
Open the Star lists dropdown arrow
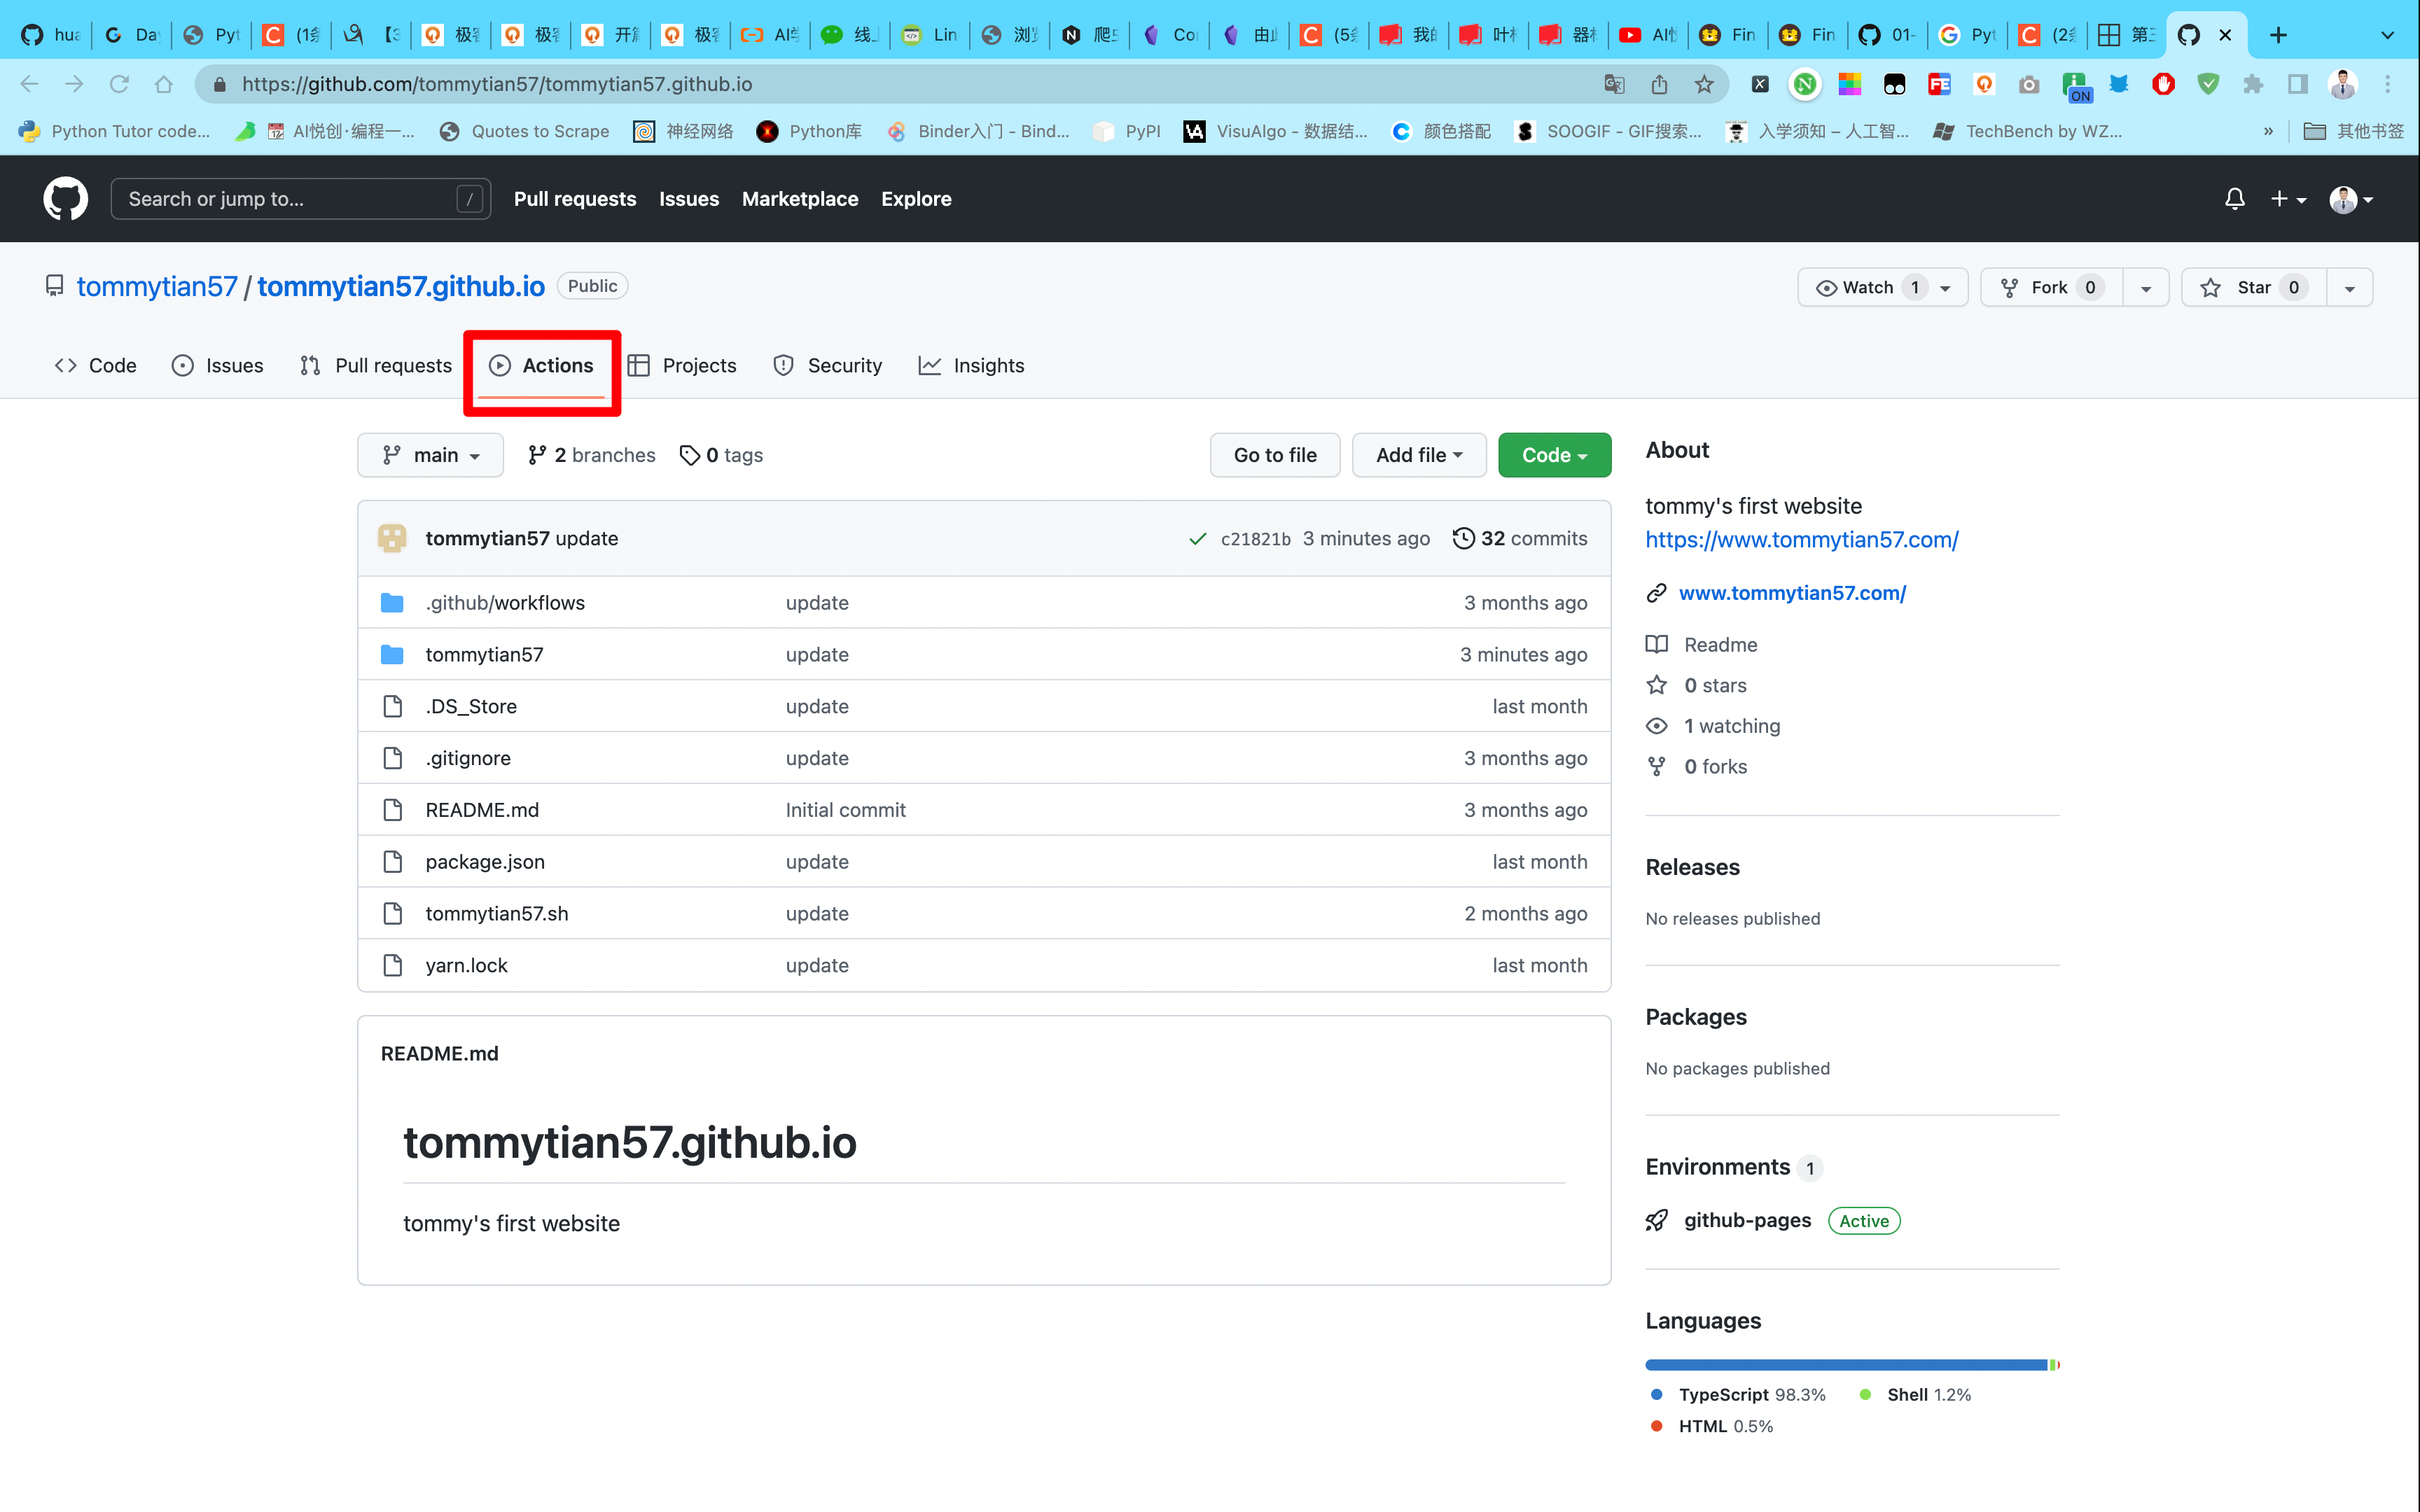coord(2349,288)
